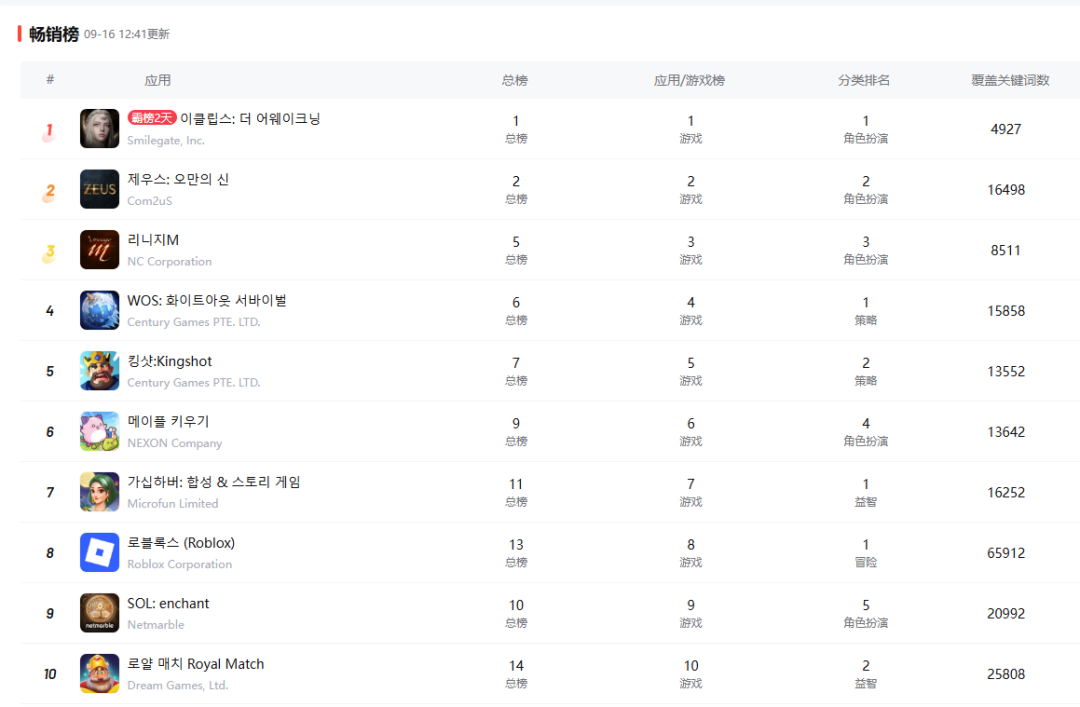Click the 应用/游戏榜 column header
The width and height of the screenshot is (1080, 707).
pos(689,81)
